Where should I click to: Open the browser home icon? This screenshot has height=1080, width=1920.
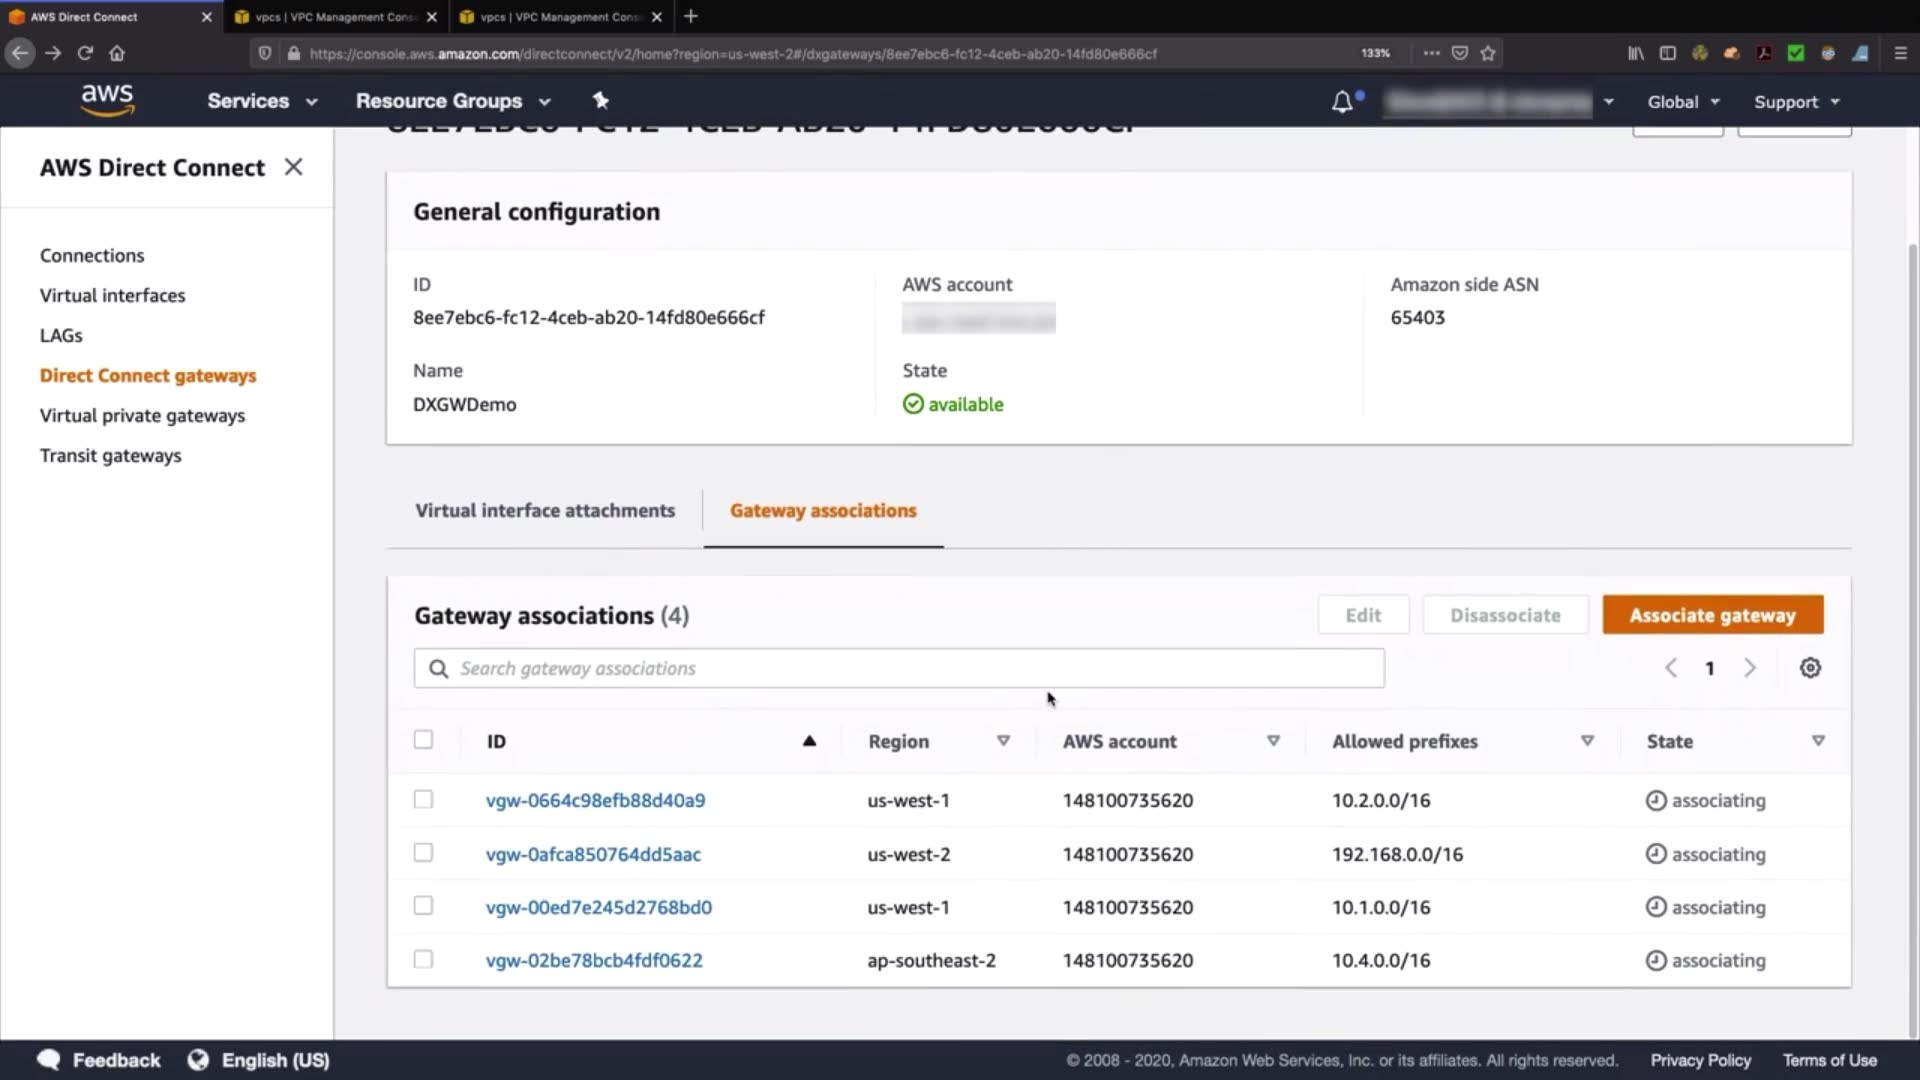(x=117, y=53)
